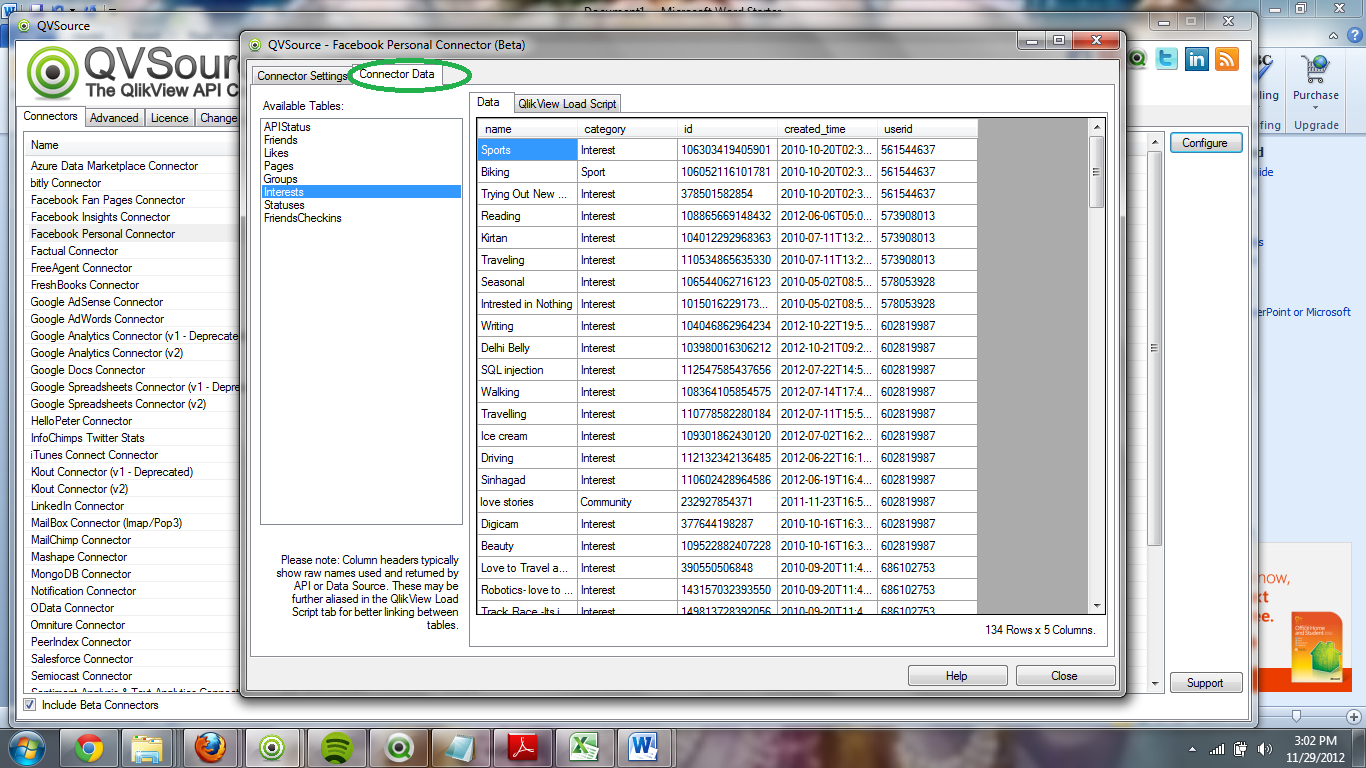Image resolution: width=1366 pixels, height=768 pixels.
Task: Open QlikView from the taskbar
Action: [x=399, y=747]
